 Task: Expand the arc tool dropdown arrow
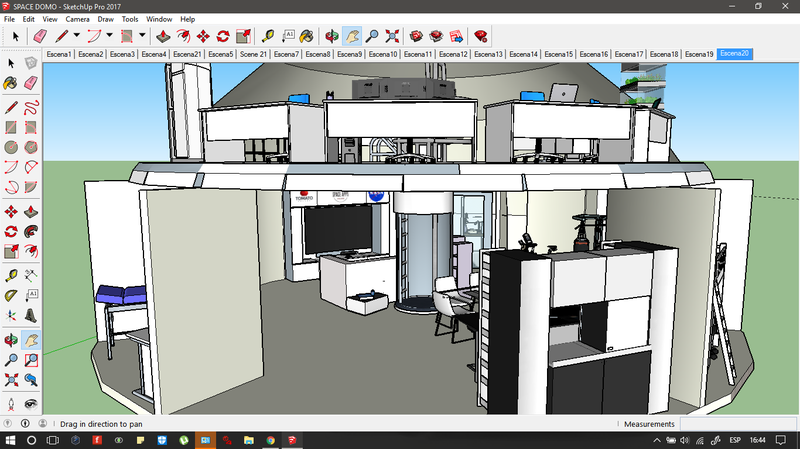108,36
